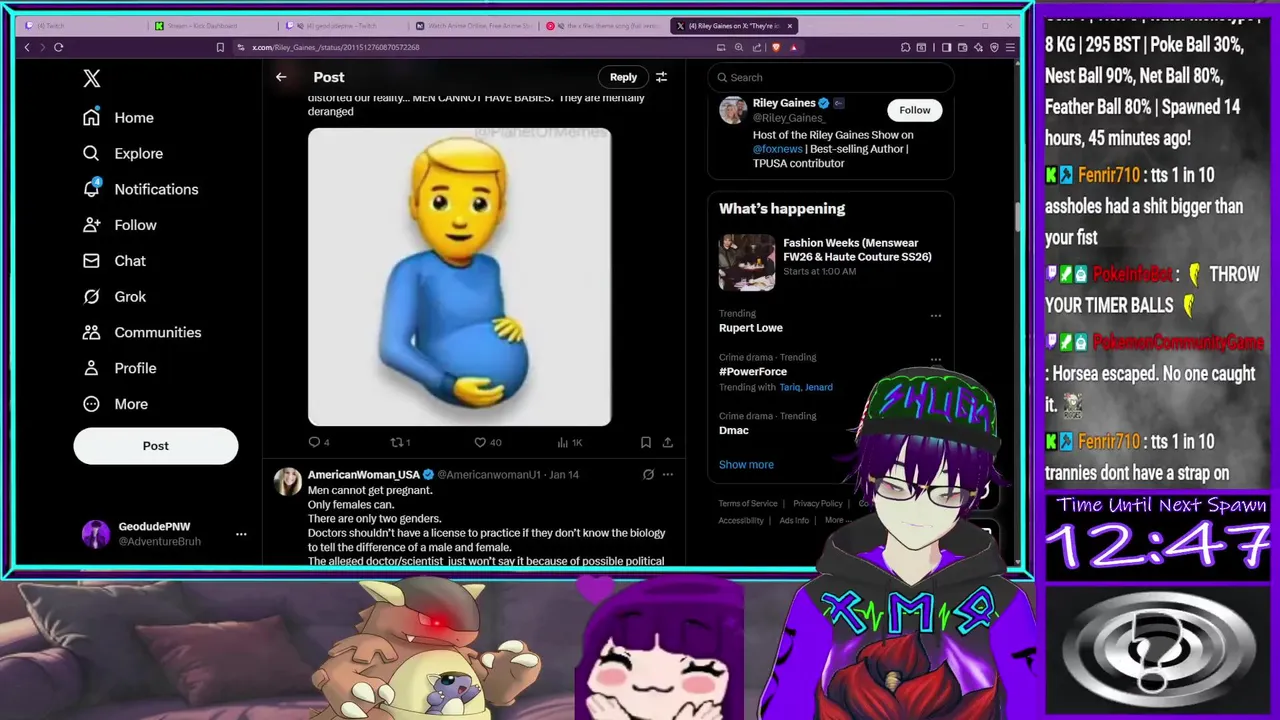Click the Profile person icon
Viewport: 1280px width, 720px height.
[91, 368]
